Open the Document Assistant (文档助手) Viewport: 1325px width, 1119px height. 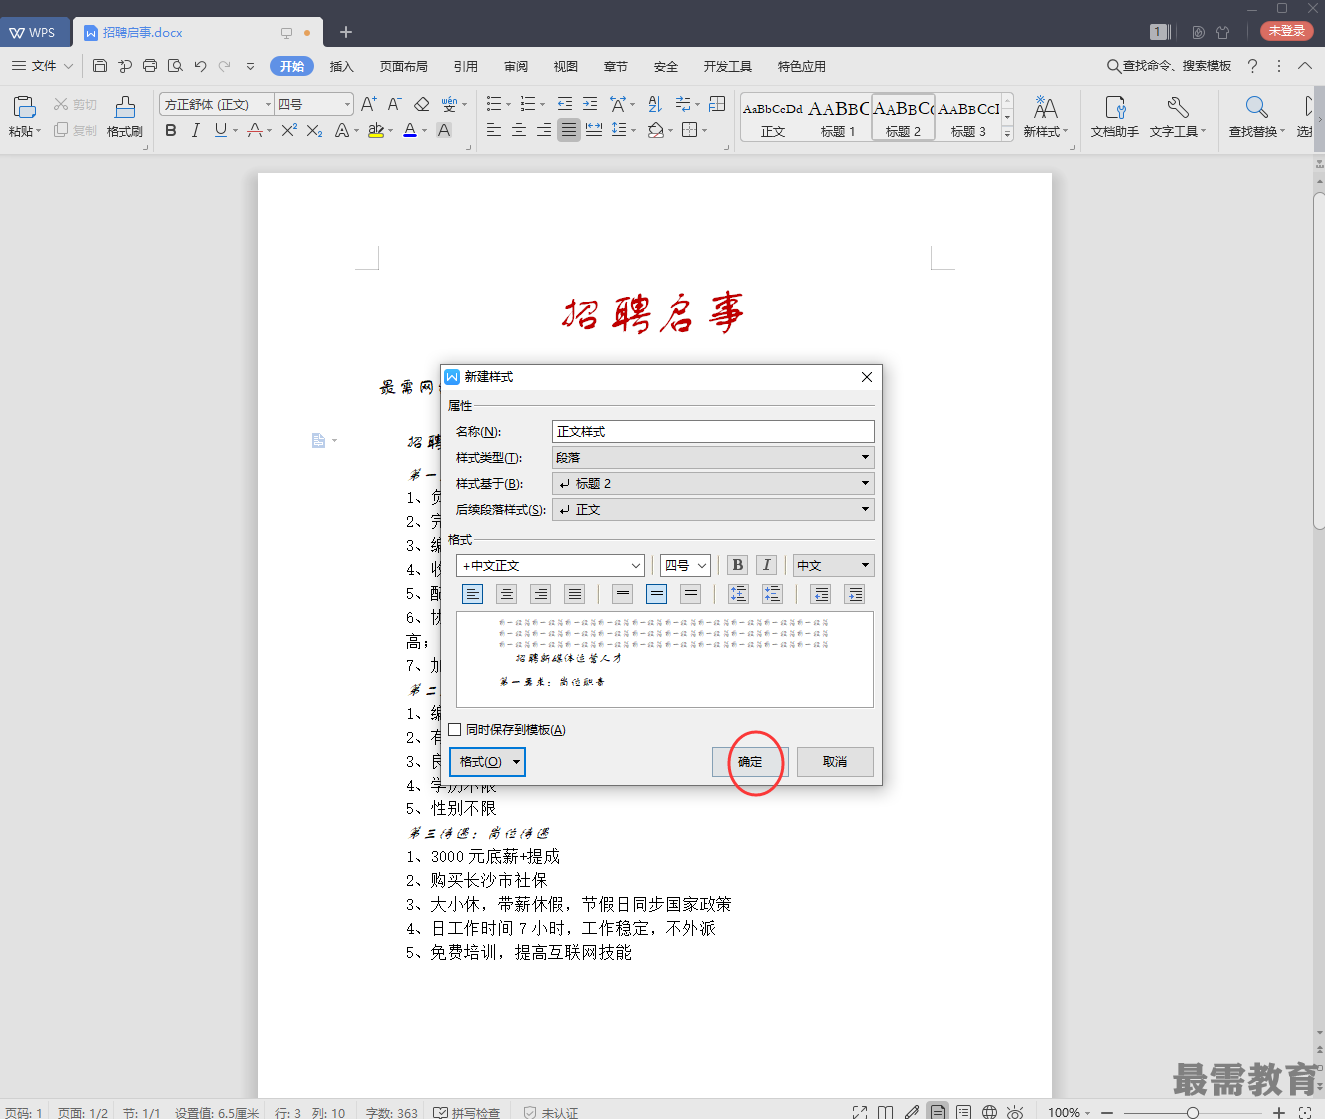coord(1115,117)
